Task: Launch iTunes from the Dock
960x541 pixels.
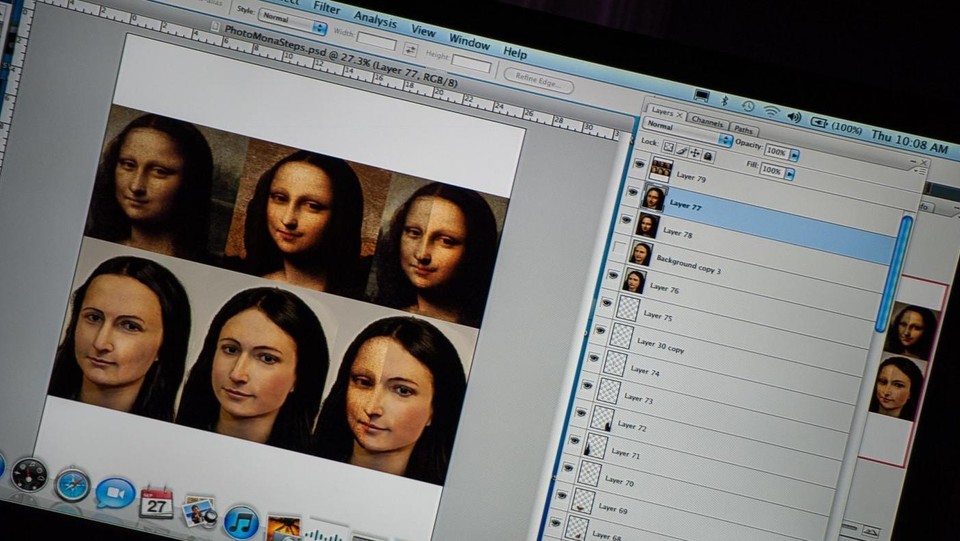Action: pyautogui.click(x=241, y=522)
